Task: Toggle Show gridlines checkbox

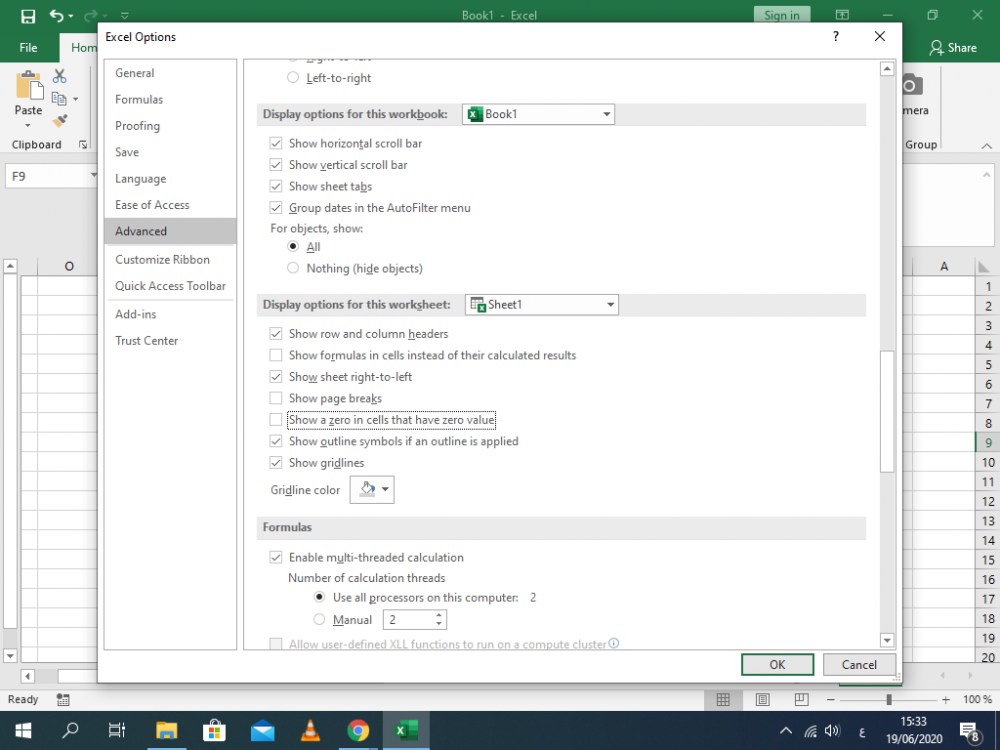Action: [276, 463]
